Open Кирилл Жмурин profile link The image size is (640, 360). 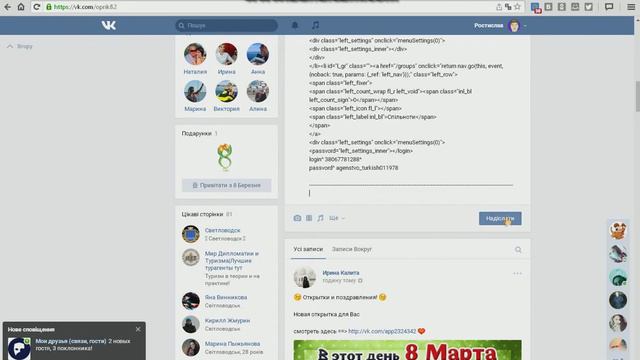click(227, 320)
